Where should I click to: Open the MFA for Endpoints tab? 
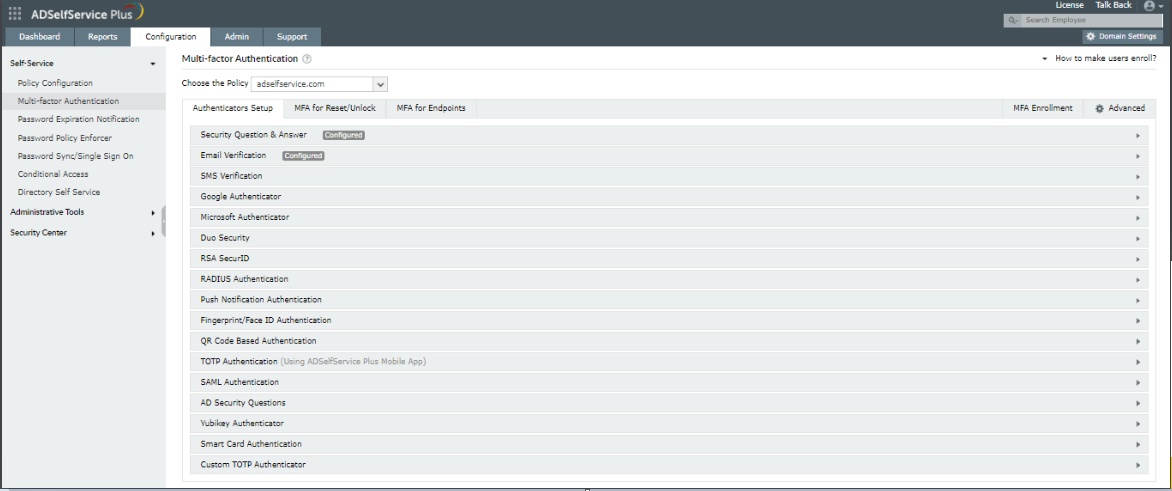(x=431, y=108)
